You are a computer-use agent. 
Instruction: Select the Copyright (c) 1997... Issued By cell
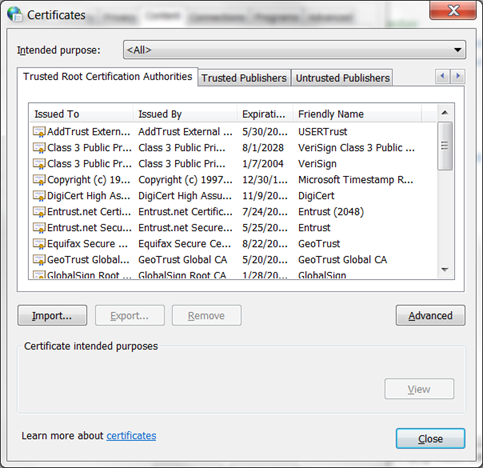[x=185, y=180]
